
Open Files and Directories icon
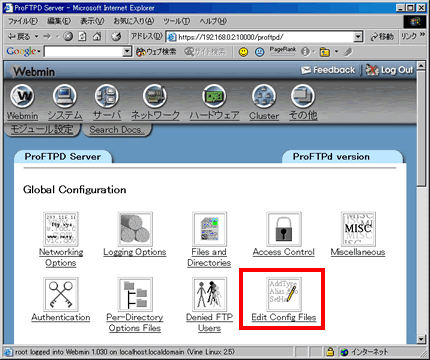click(x=209, y=229)
